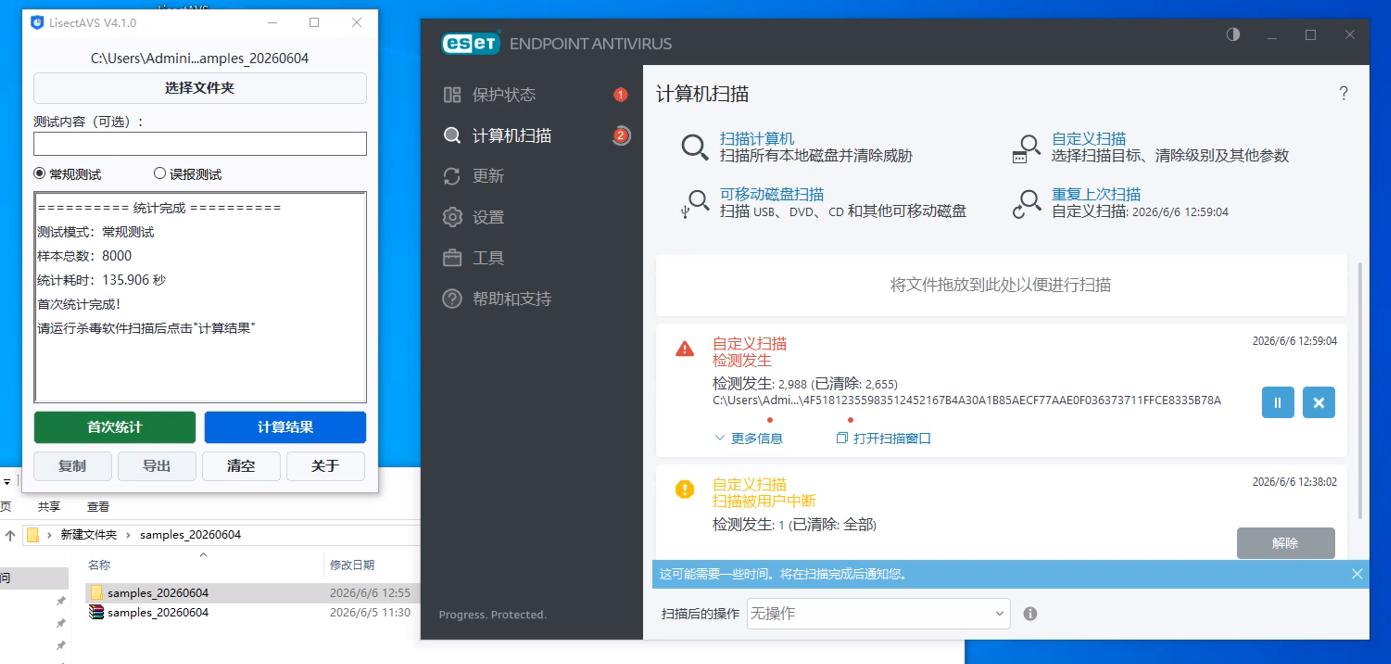Click the 清空 button
This screenshot has height=664, width=1391.
pyautogui.click(x=241, y=466)
